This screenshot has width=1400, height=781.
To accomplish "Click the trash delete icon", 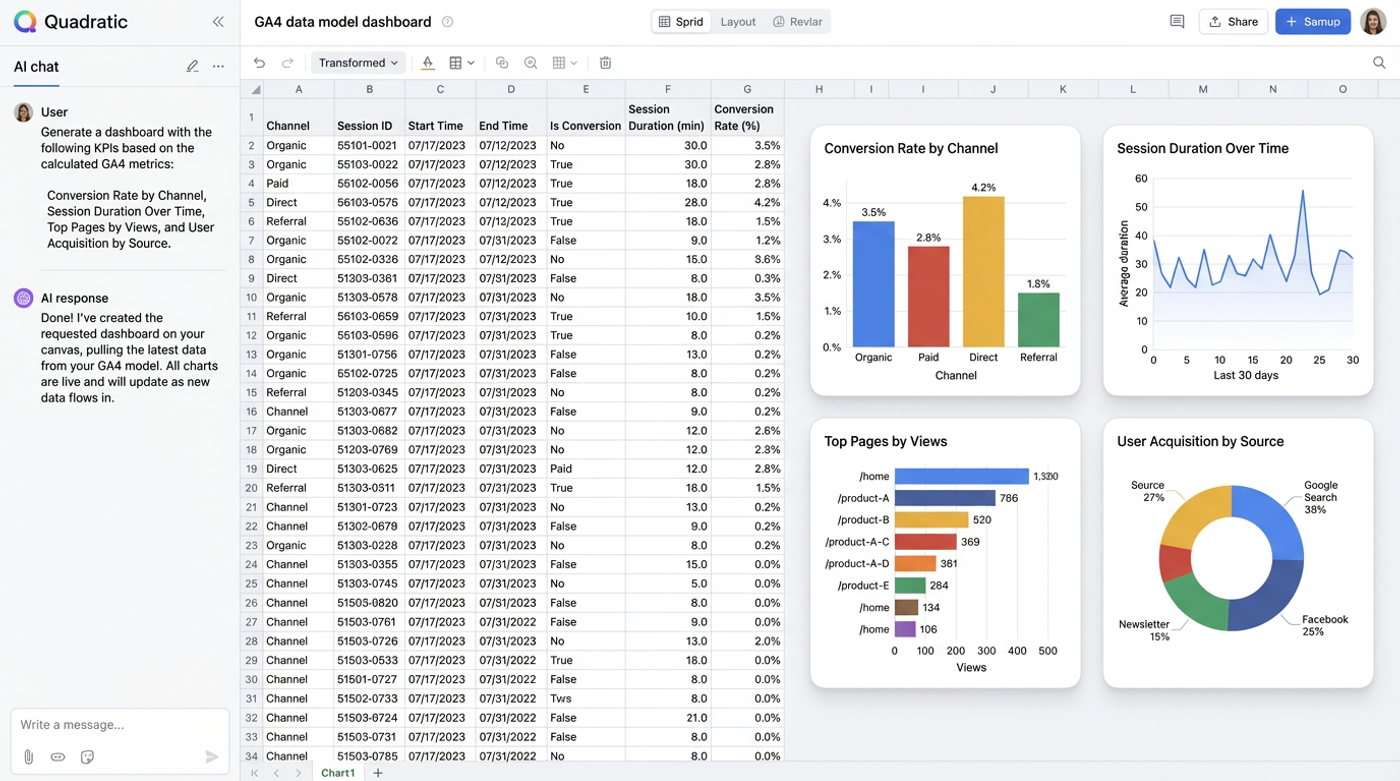I will 605,63.
